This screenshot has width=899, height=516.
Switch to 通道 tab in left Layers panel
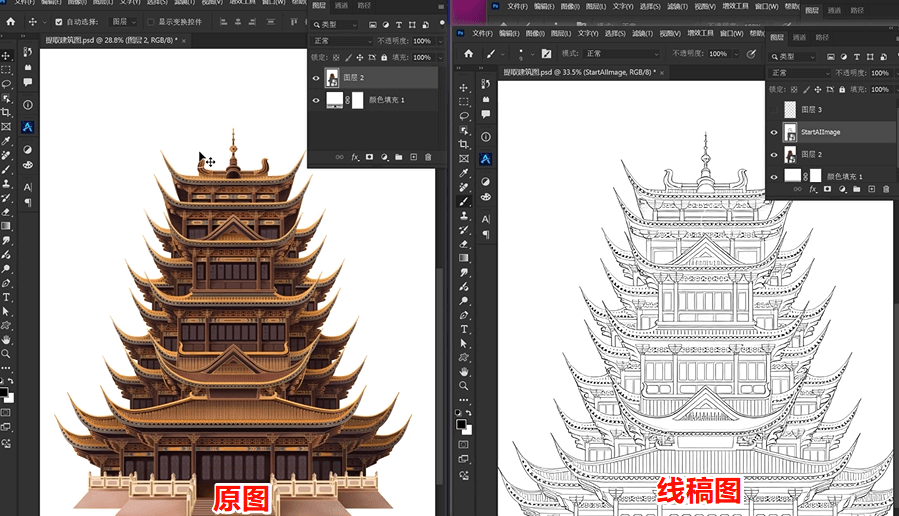coord(342,5)
